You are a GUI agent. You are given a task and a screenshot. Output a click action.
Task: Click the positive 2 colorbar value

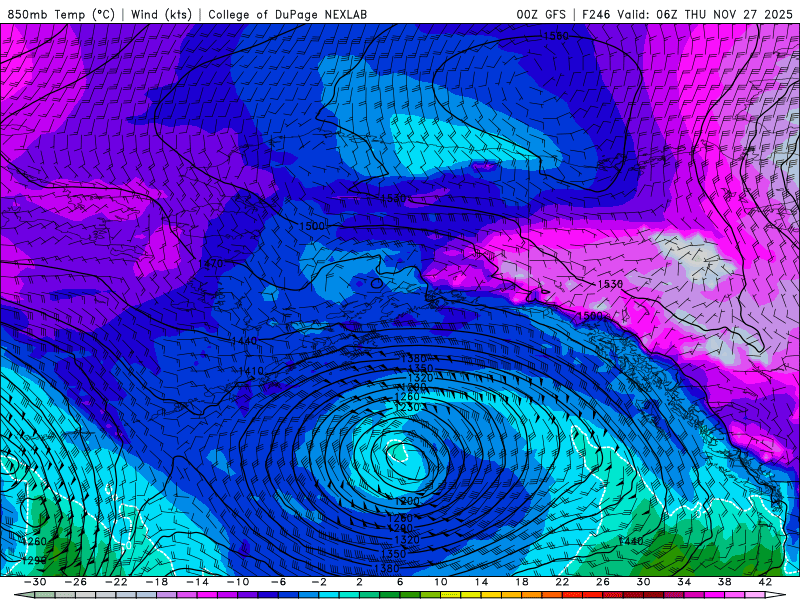[359, 582]
